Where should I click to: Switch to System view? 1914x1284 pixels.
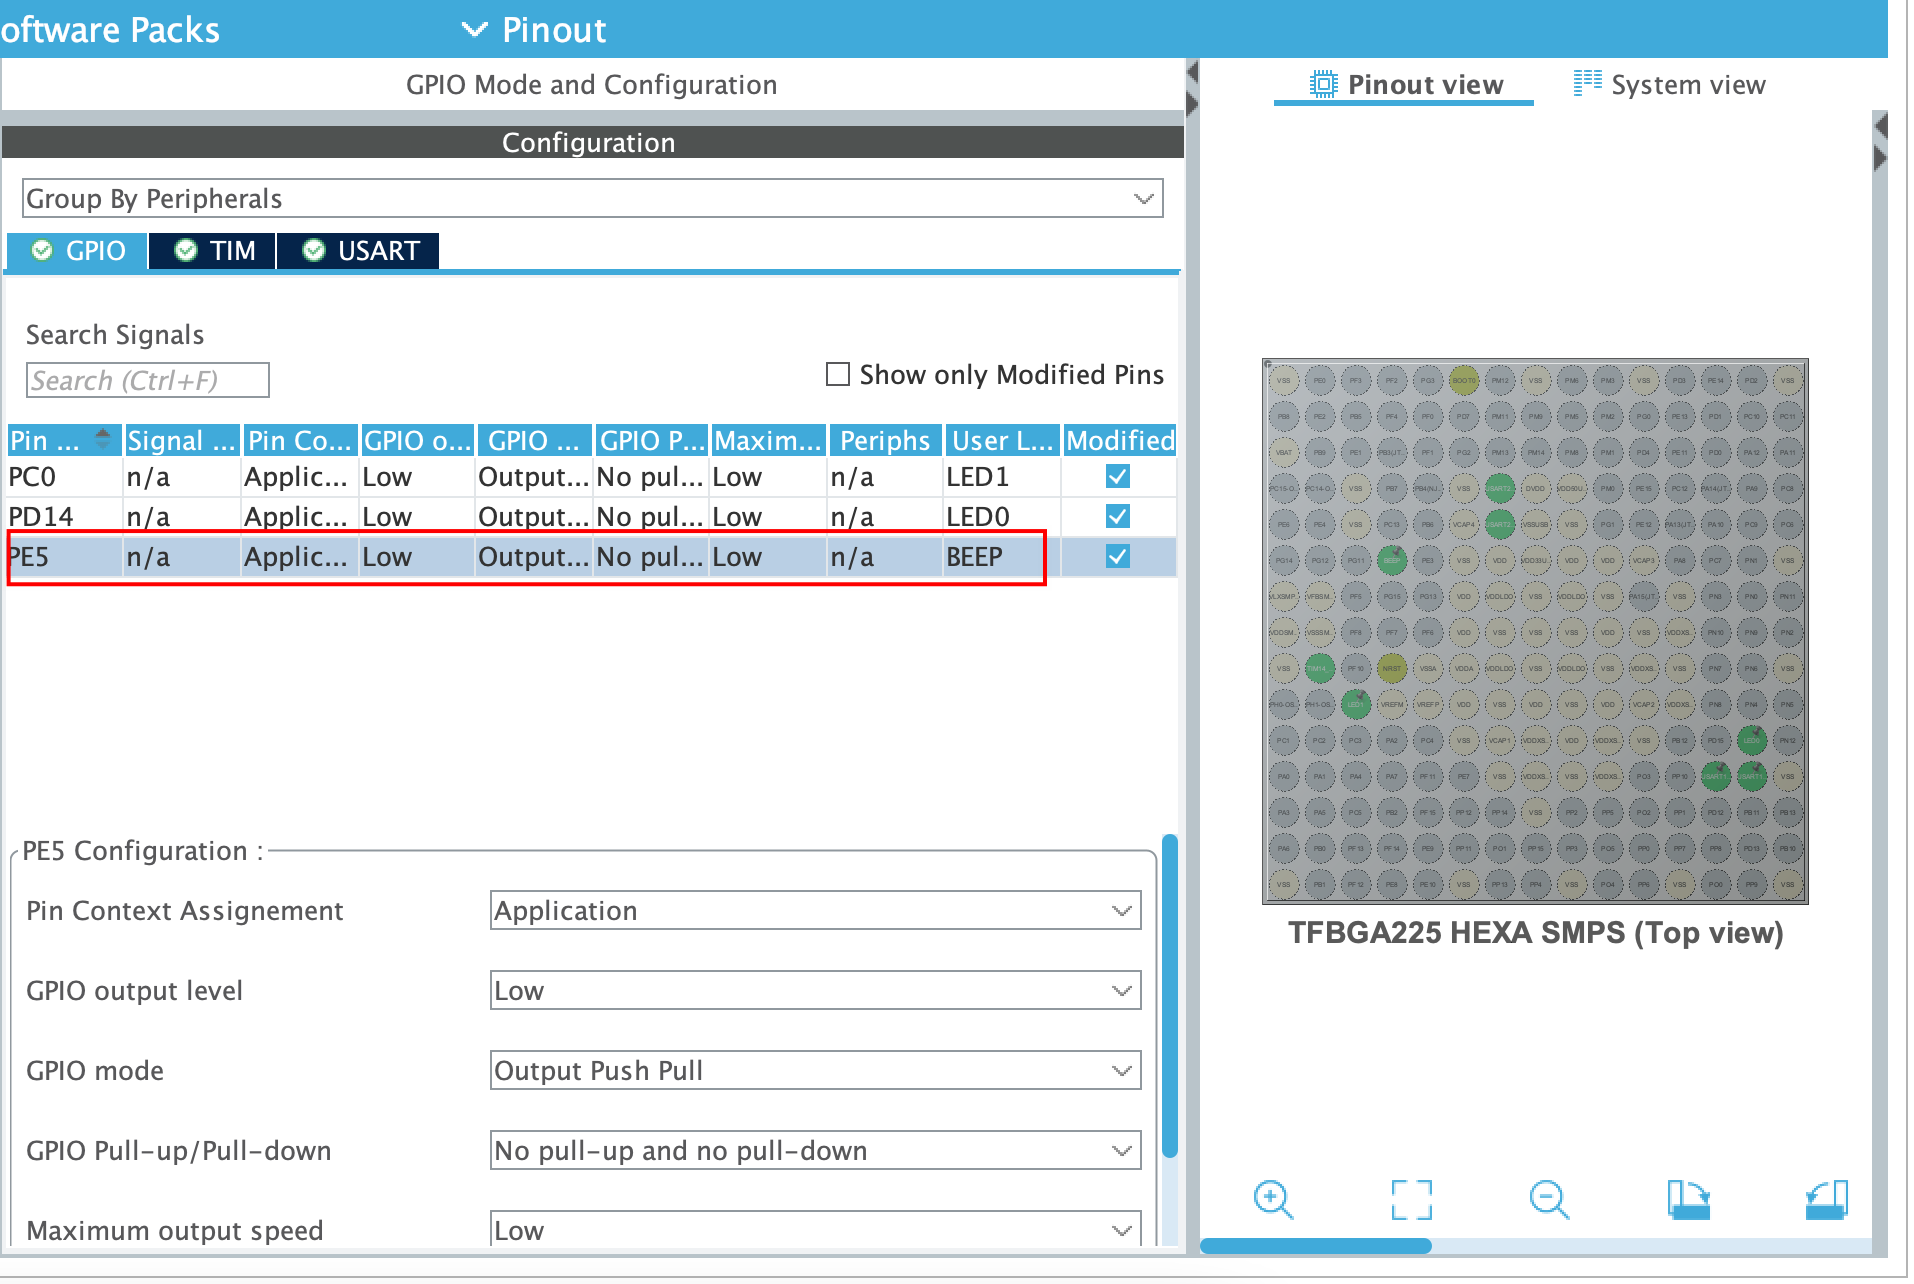(1669, 84)
